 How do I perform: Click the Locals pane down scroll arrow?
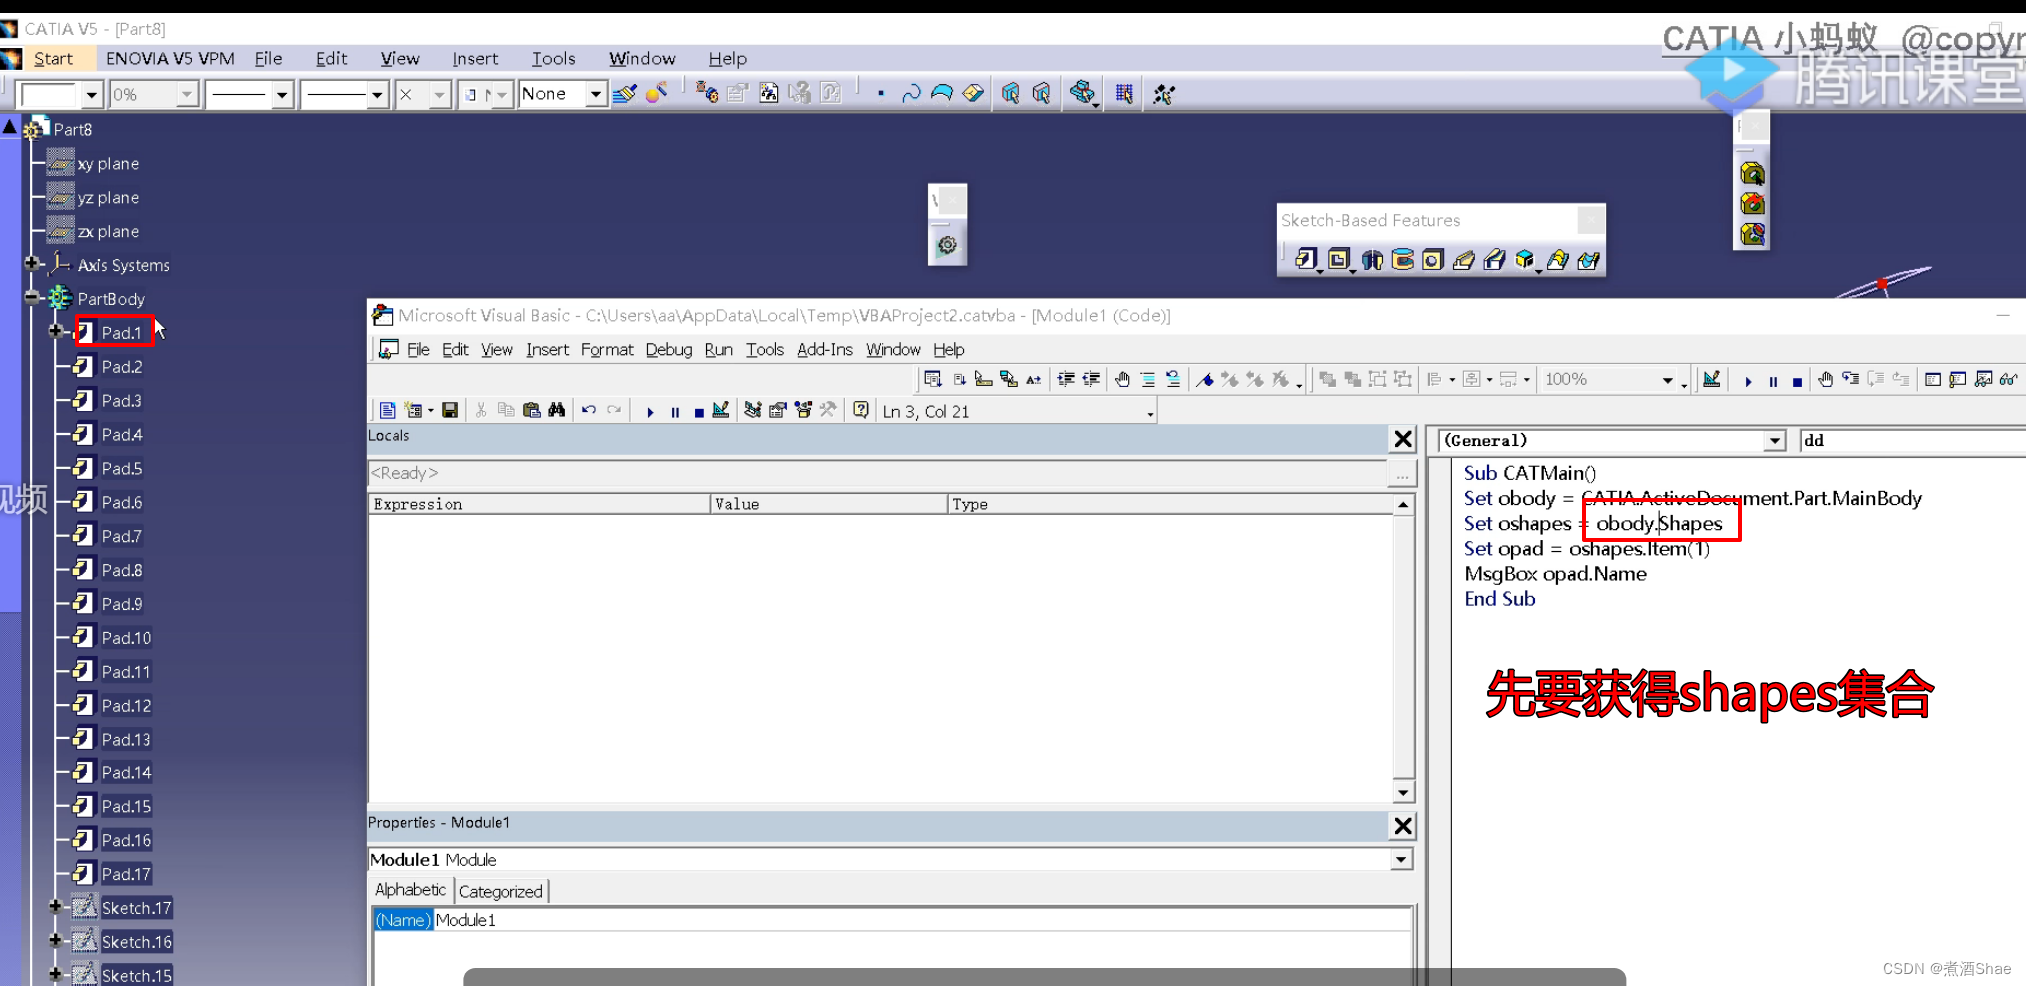(x=1403, y=792)
